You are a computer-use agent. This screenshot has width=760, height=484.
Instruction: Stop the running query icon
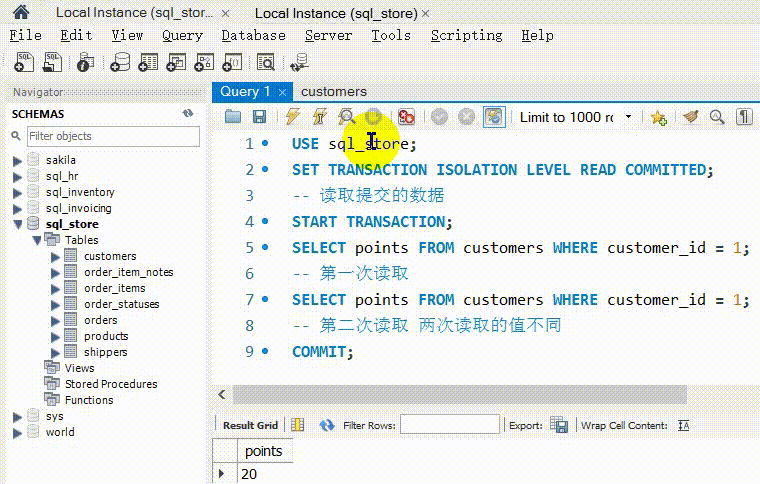click(x=373, y=117)
